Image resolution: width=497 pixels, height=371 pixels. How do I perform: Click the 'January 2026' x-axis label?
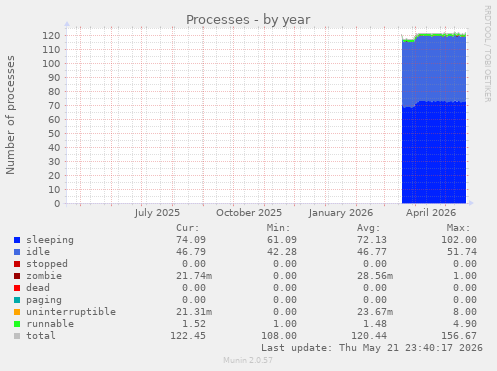pos(341,213)
